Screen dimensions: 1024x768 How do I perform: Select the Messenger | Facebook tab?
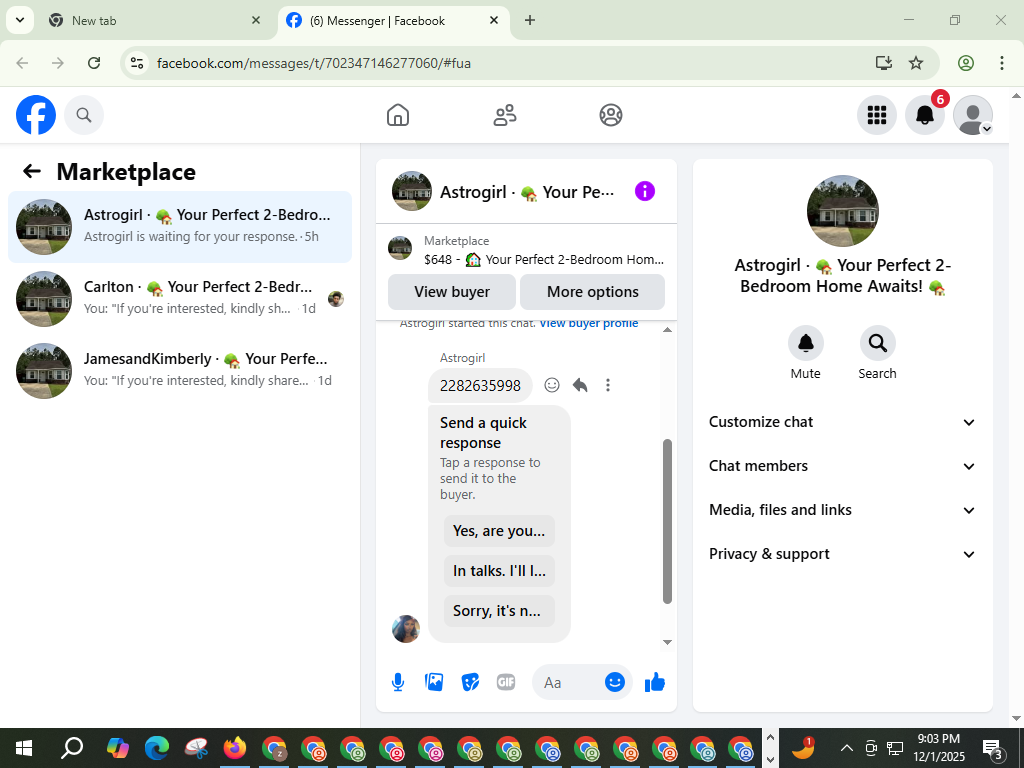click(394, 21)
